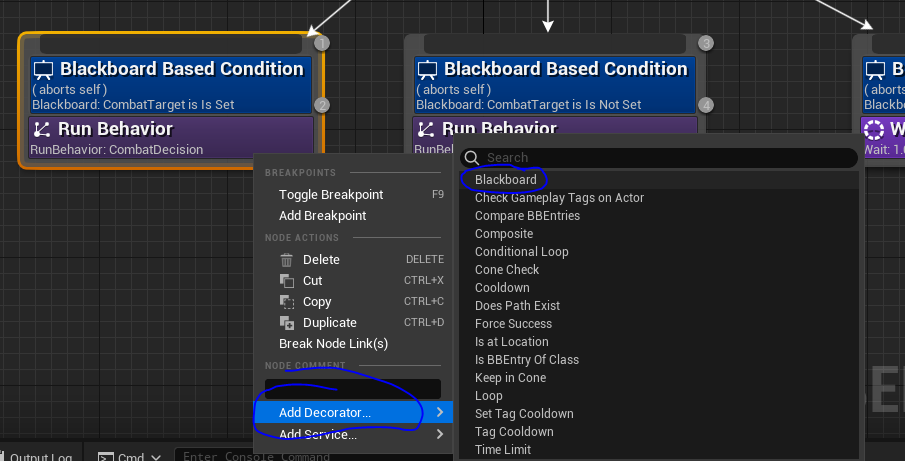The image size is (905, 461).
Task: Open Add Decorator submenu
Action: [x=353, y=413]
